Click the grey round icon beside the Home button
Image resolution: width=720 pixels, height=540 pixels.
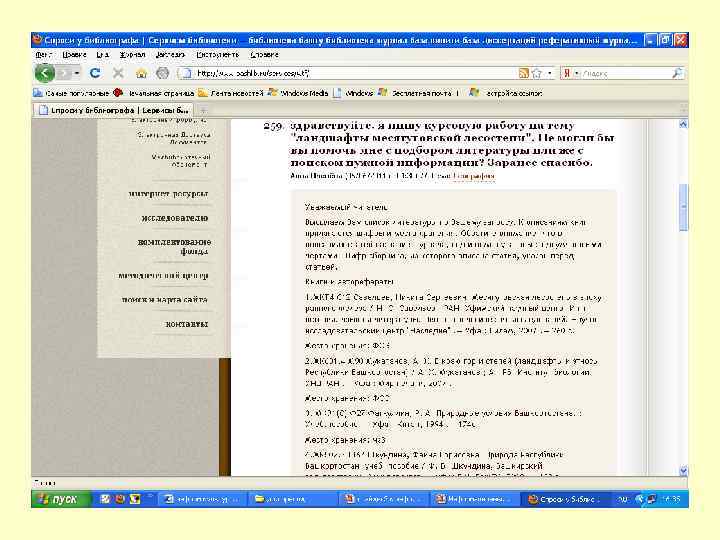163,73
